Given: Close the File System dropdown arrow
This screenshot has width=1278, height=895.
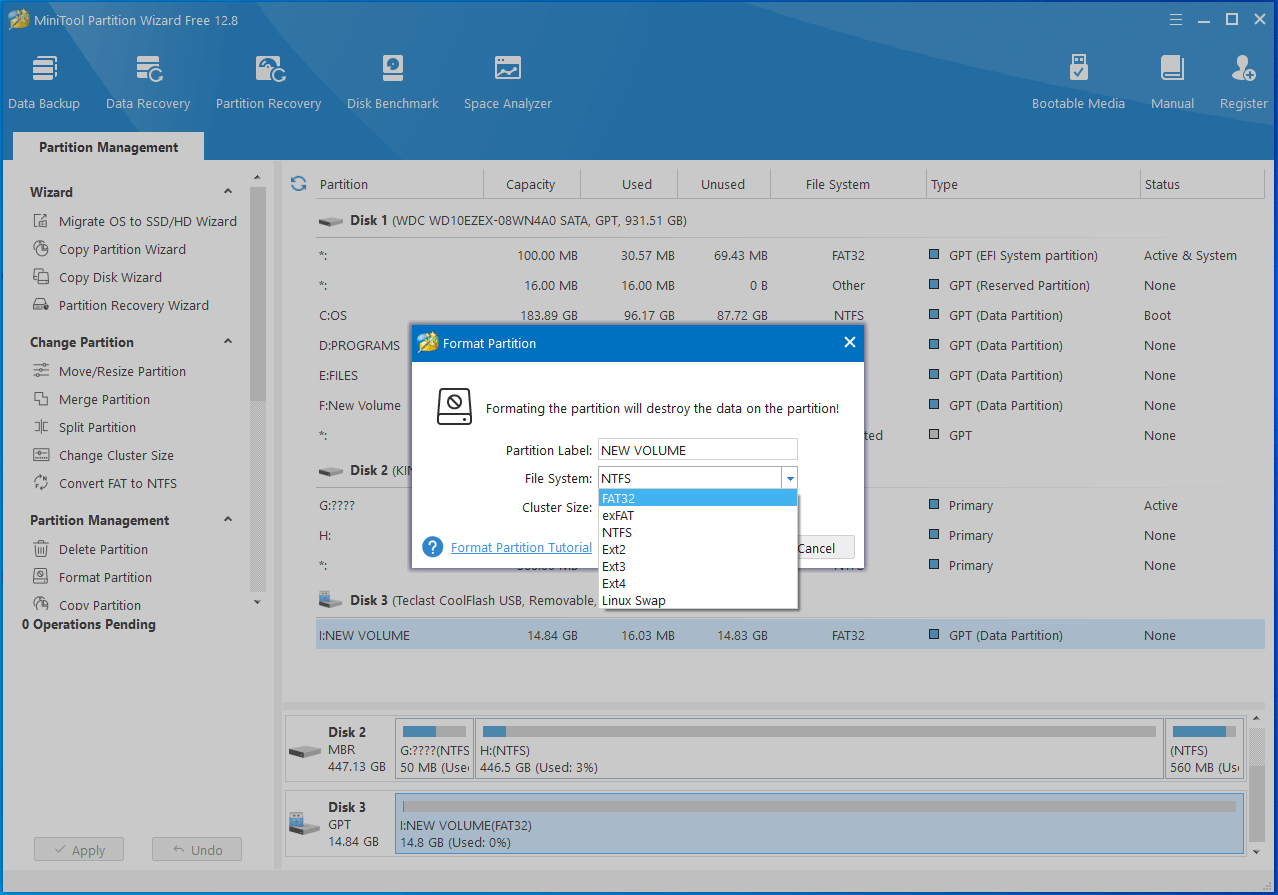Looking at the screenshot, I should [789, 478].
